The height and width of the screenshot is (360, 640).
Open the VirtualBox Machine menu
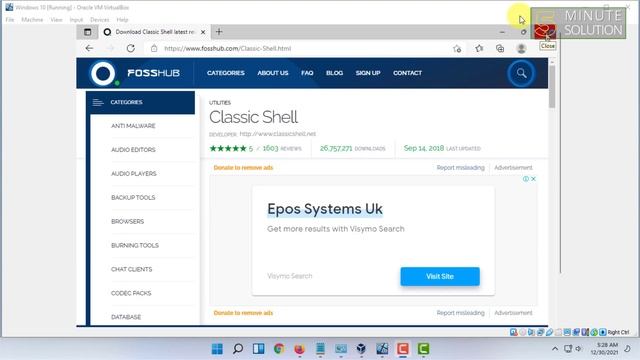coord(32,20)
